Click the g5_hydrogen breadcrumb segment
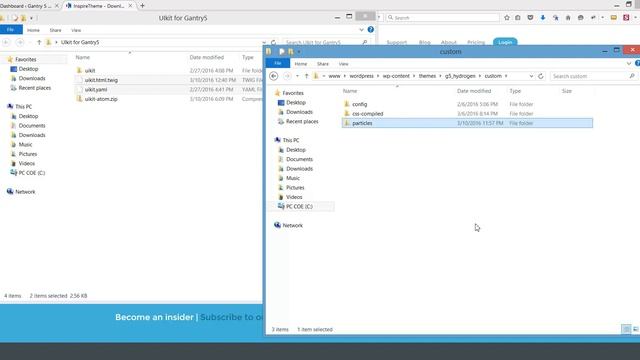The width and height of the screenshot is (640, 360). (x=460, y=76)
